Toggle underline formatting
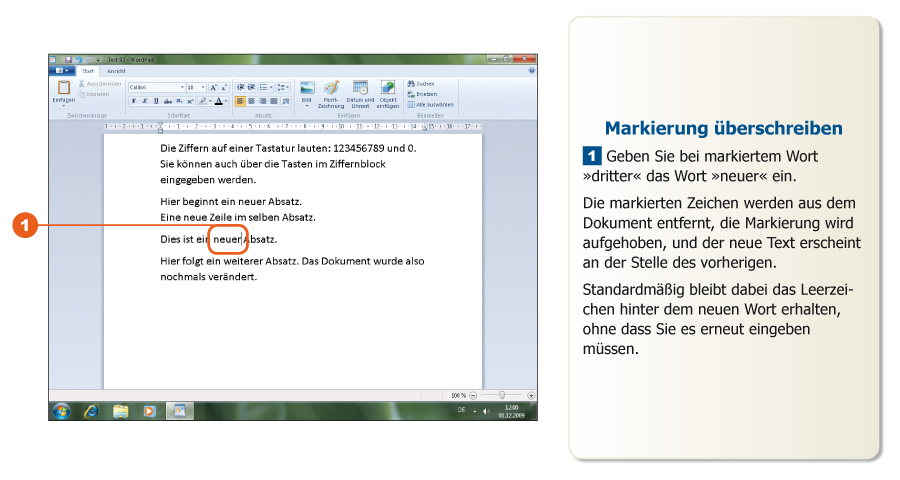The width and height of the screenshot is (900, 480). [155, 101]
